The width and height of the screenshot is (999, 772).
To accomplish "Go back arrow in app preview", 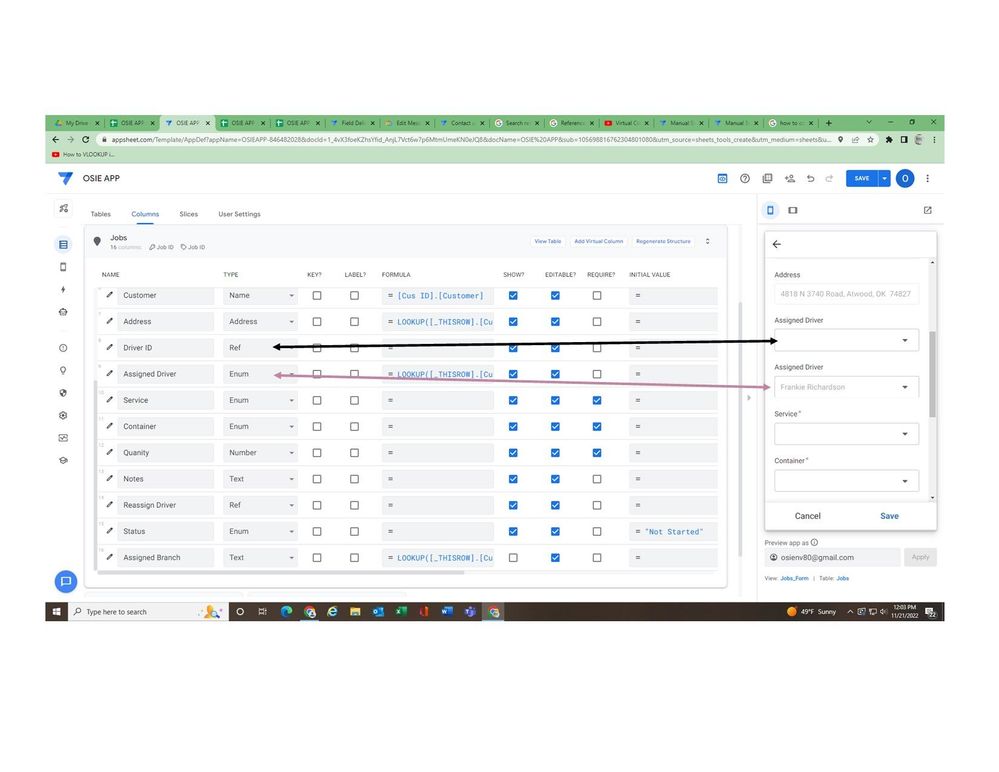I will click(777, 244).
